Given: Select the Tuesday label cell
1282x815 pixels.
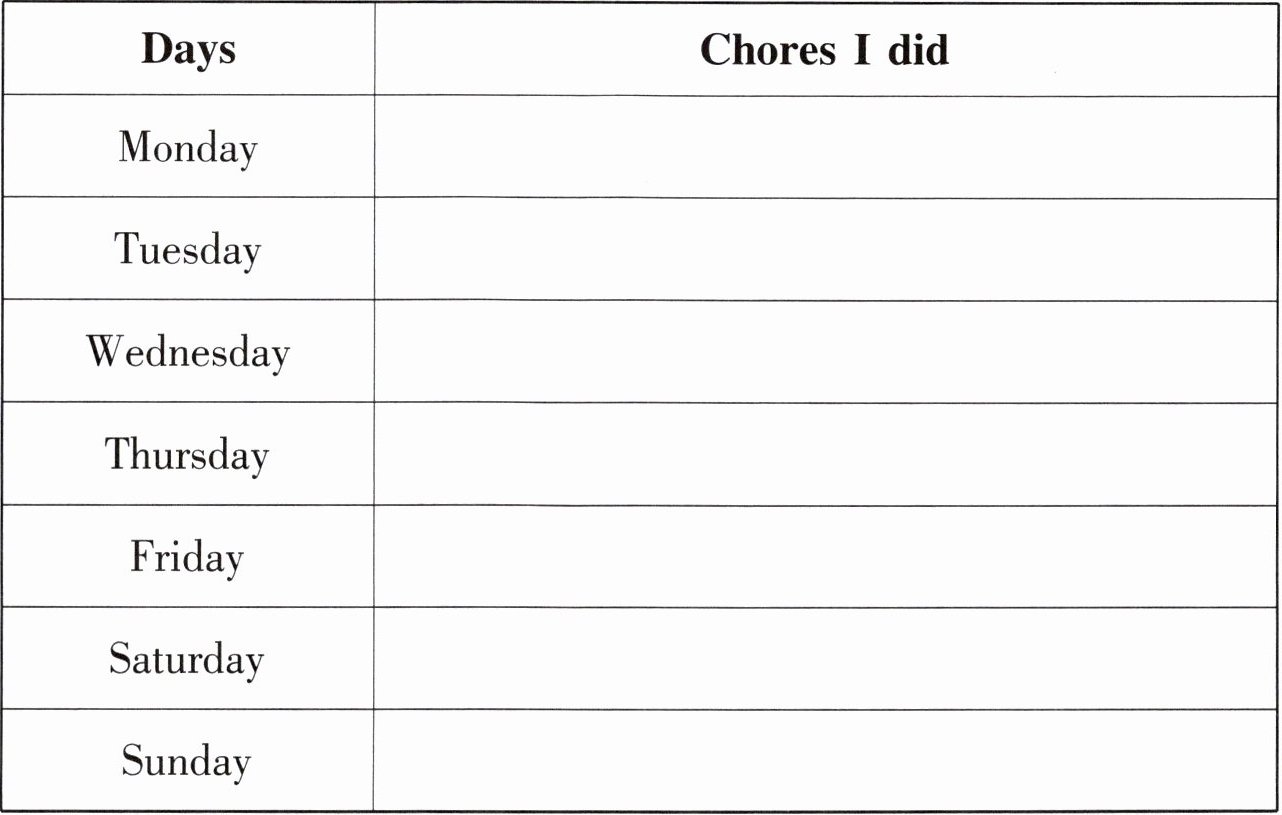Looking at the screenshot, I should [x=188, y=249].
